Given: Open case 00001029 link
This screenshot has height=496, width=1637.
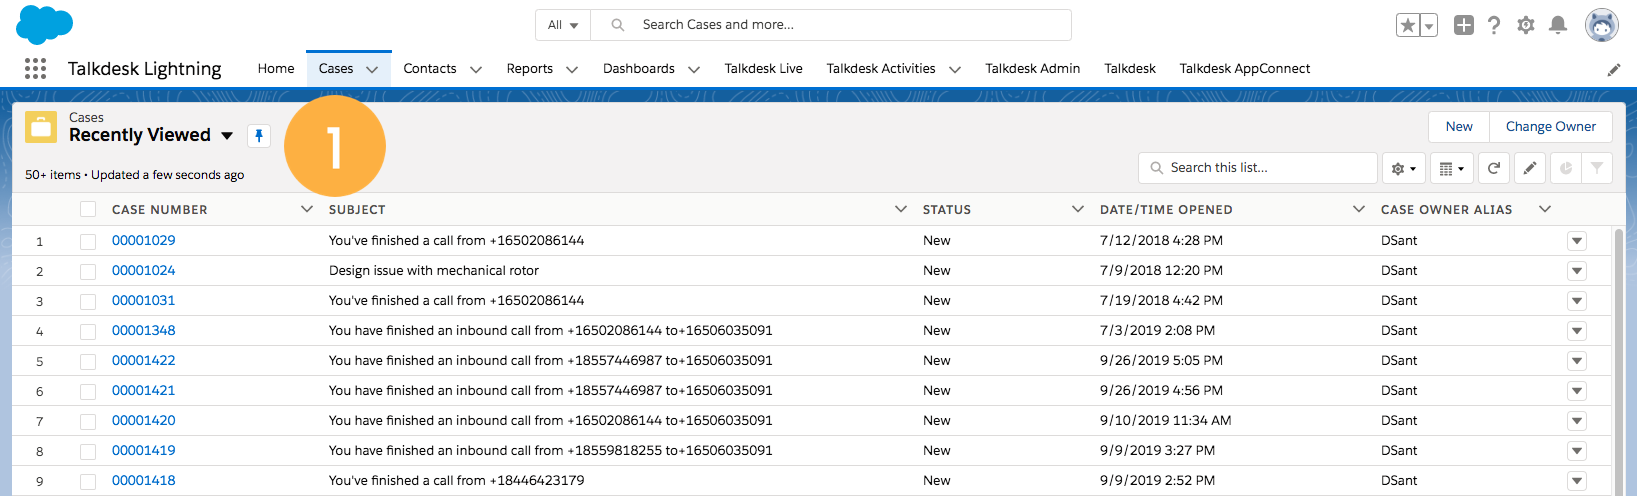Looking at the screenshot, I should click(x=144, y=241).
